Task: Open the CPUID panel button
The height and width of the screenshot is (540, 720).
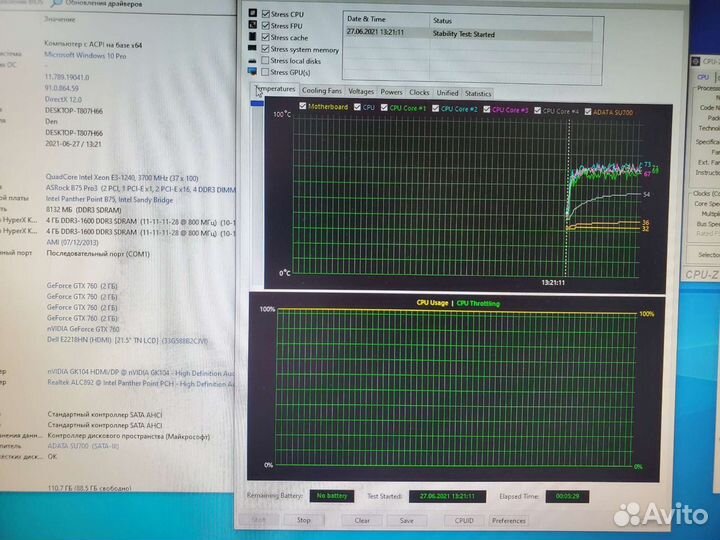Action: click(464, 520)
